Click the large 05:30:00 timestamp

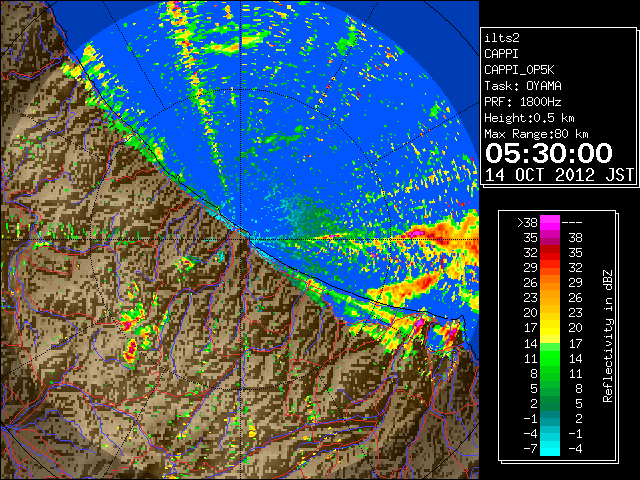[x=549, y=153]
